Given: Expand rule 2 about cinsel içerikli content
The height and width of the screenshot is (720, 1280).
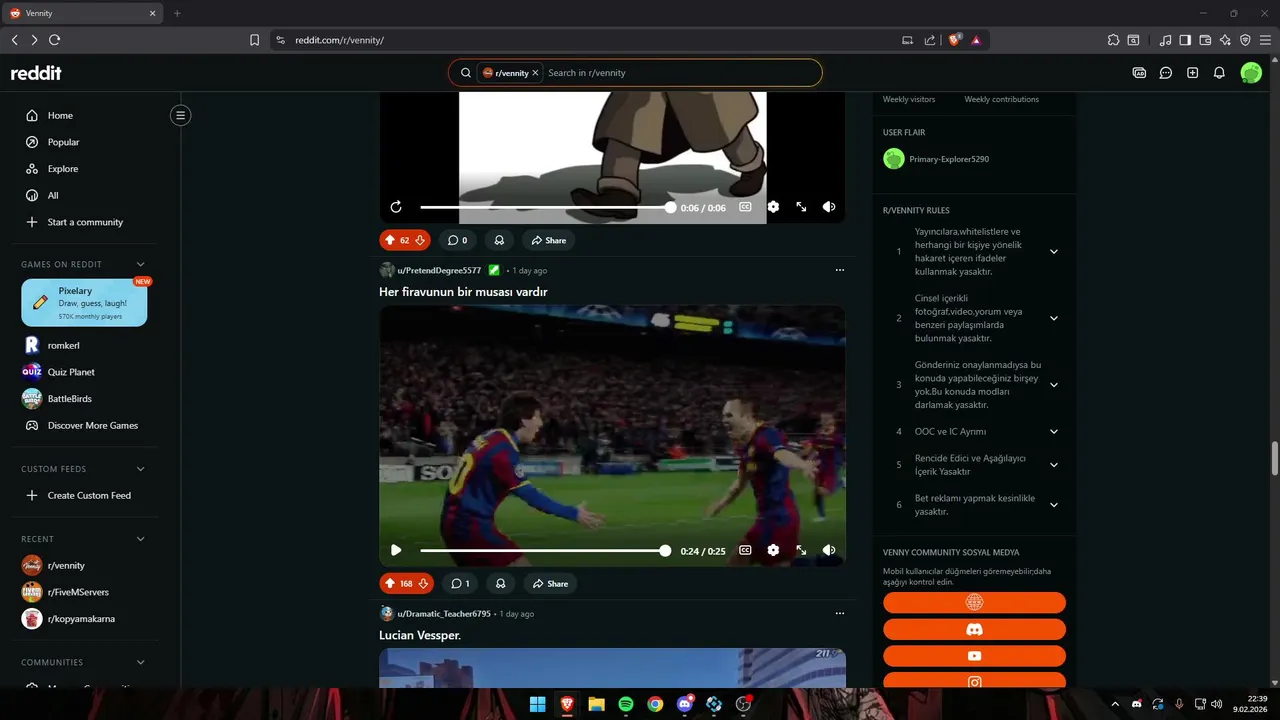Looking at the screenshot, I should (x=1054, y=318).
